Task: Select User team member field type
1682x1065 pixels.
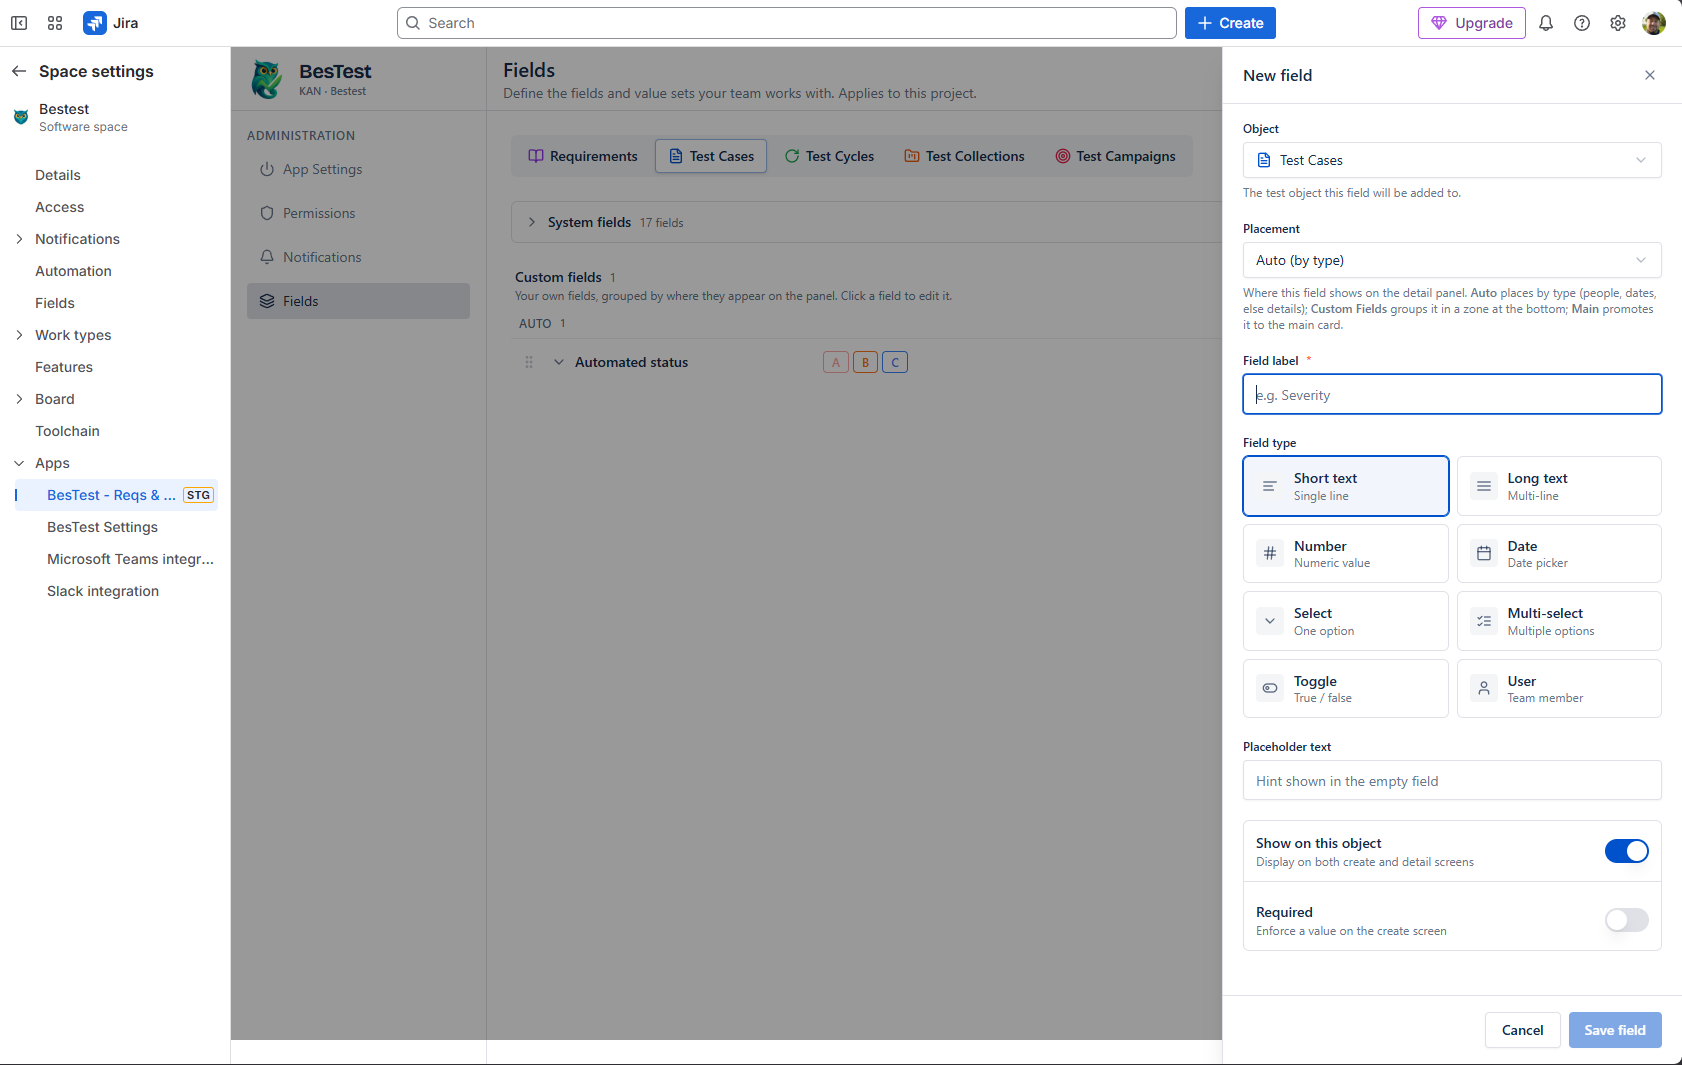Action: click(x=1559, y=688)
